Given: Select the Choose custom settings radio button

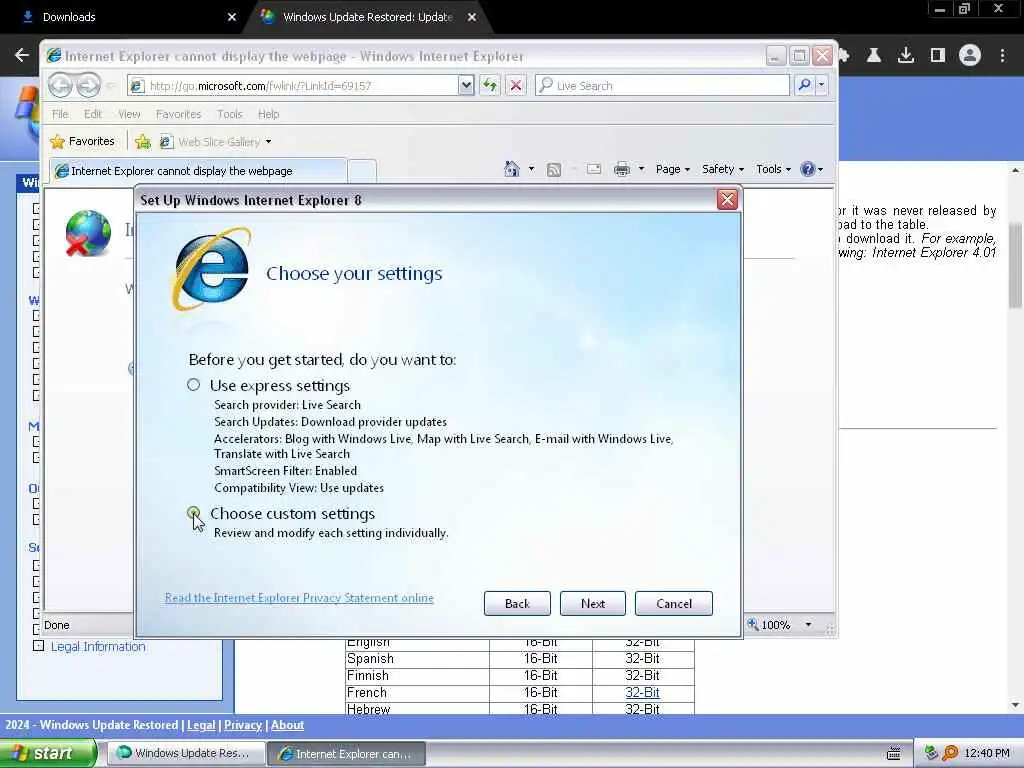Looking at the screenshot, I should [x=193, y=513].
